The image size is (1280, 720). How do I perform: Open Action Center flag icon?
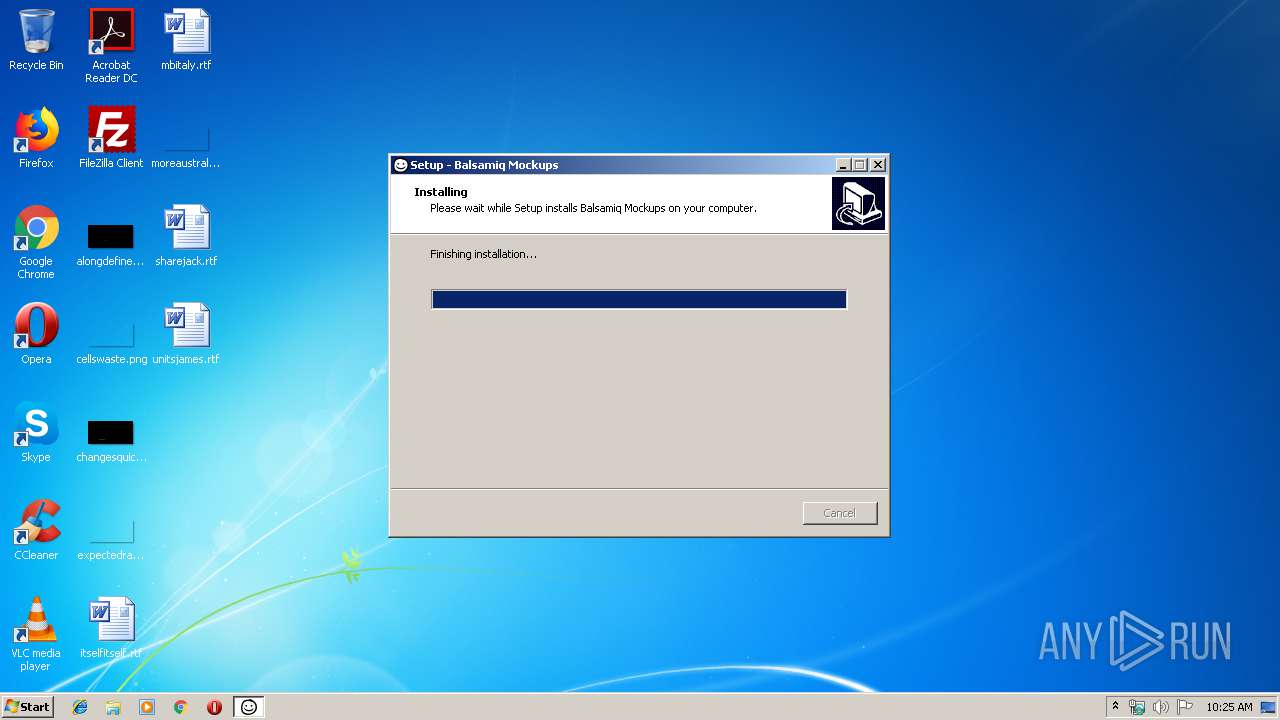tap(1184, 707)
